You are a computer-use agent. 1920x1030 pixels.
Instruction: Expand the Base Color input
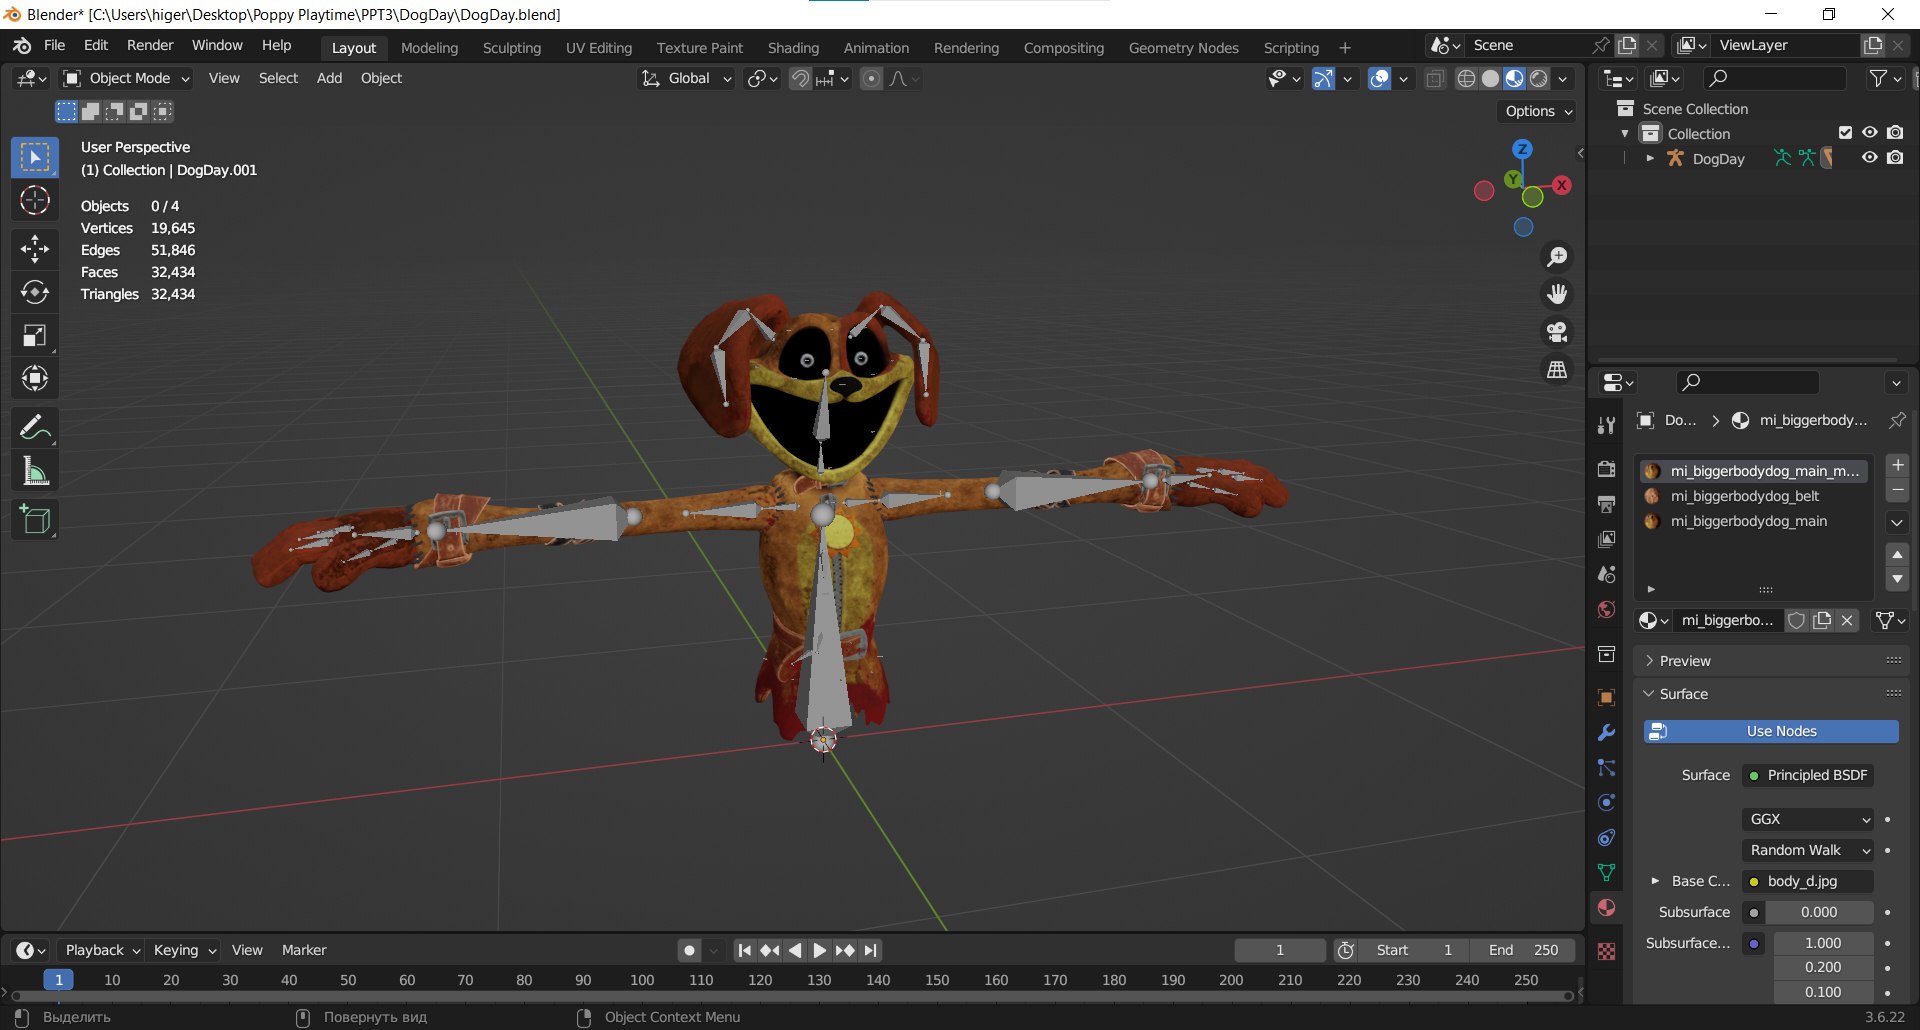coord(1655,881)
